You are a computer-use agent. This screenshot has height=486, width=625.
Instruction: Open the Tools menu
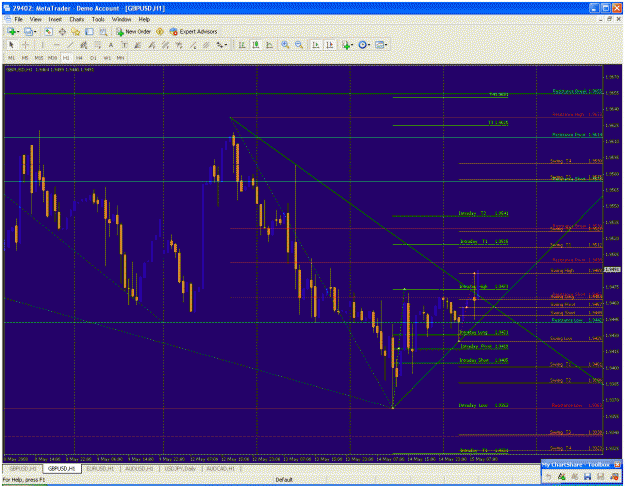(98, 19)
